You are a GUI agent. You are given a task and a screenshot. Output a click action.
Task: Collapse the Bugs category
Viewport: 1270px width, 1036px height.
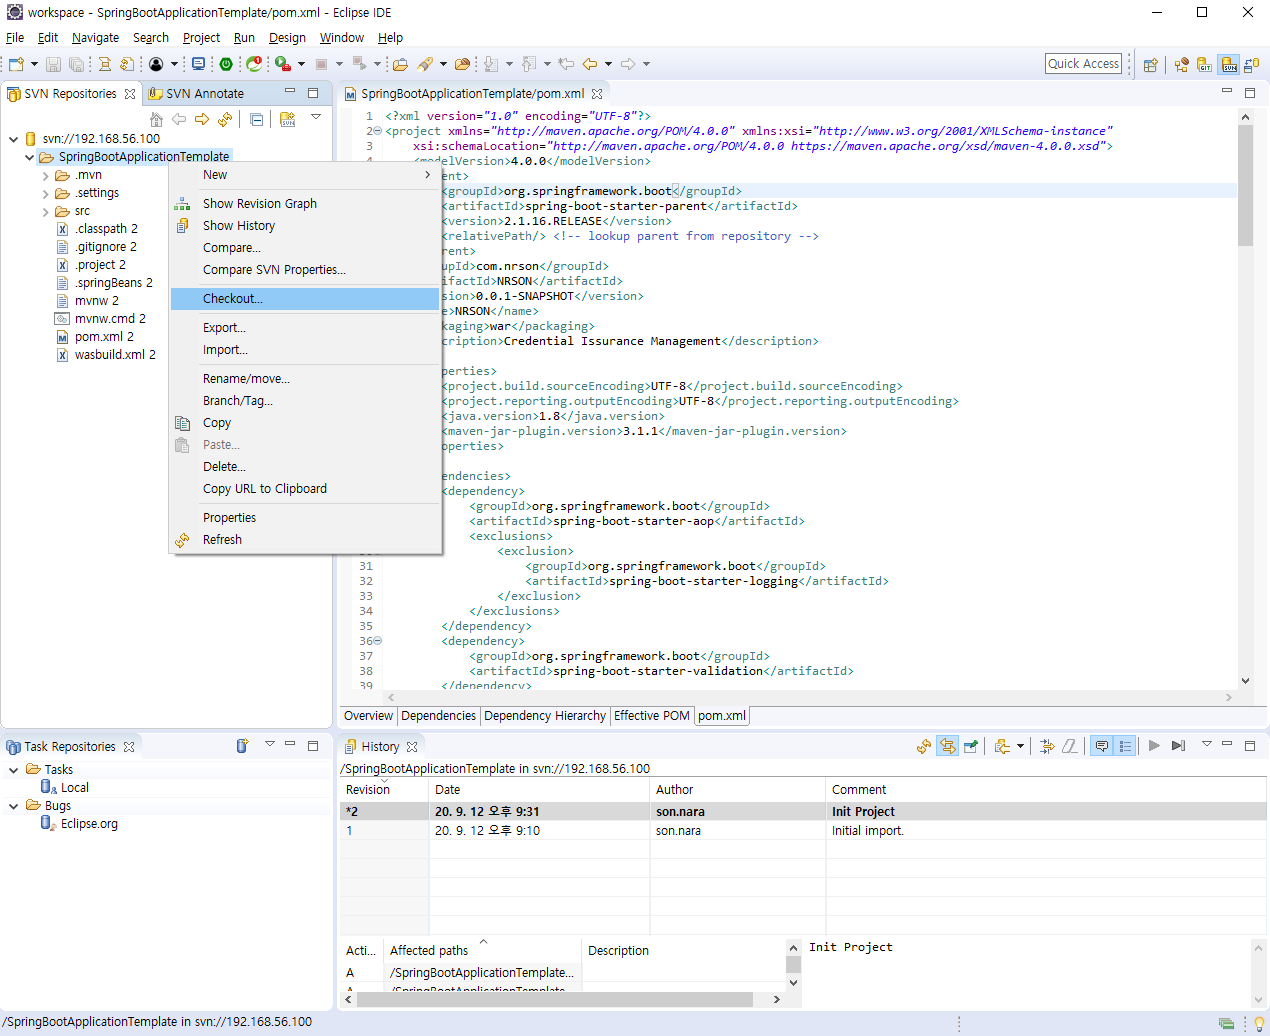tap(14, 806)
